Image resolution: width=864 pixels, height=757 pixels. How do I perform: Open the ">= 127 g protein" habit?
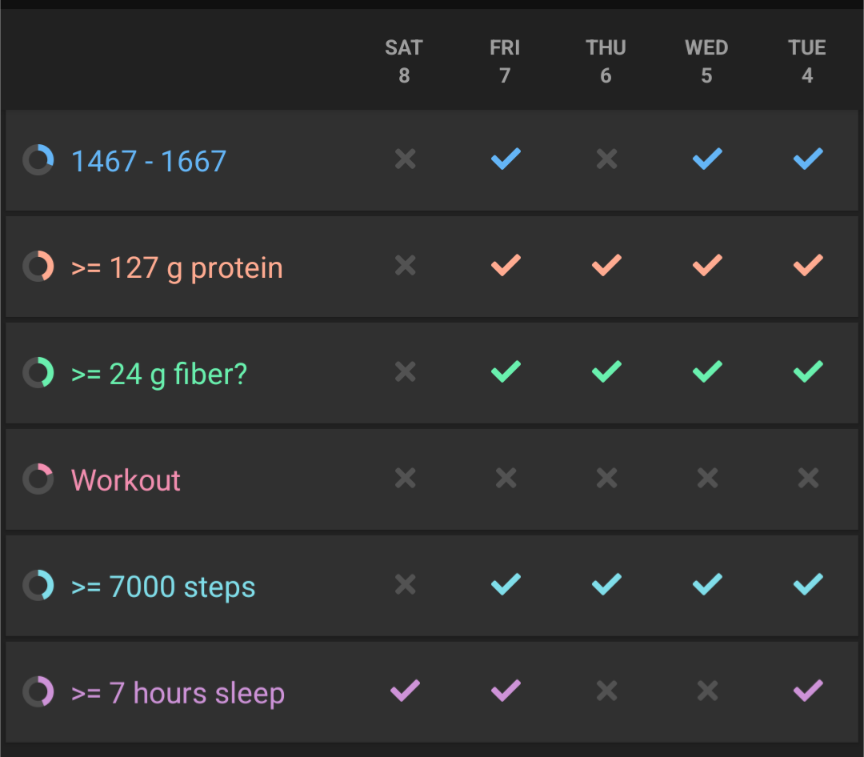pyautogui.click(x=177, y=268)
